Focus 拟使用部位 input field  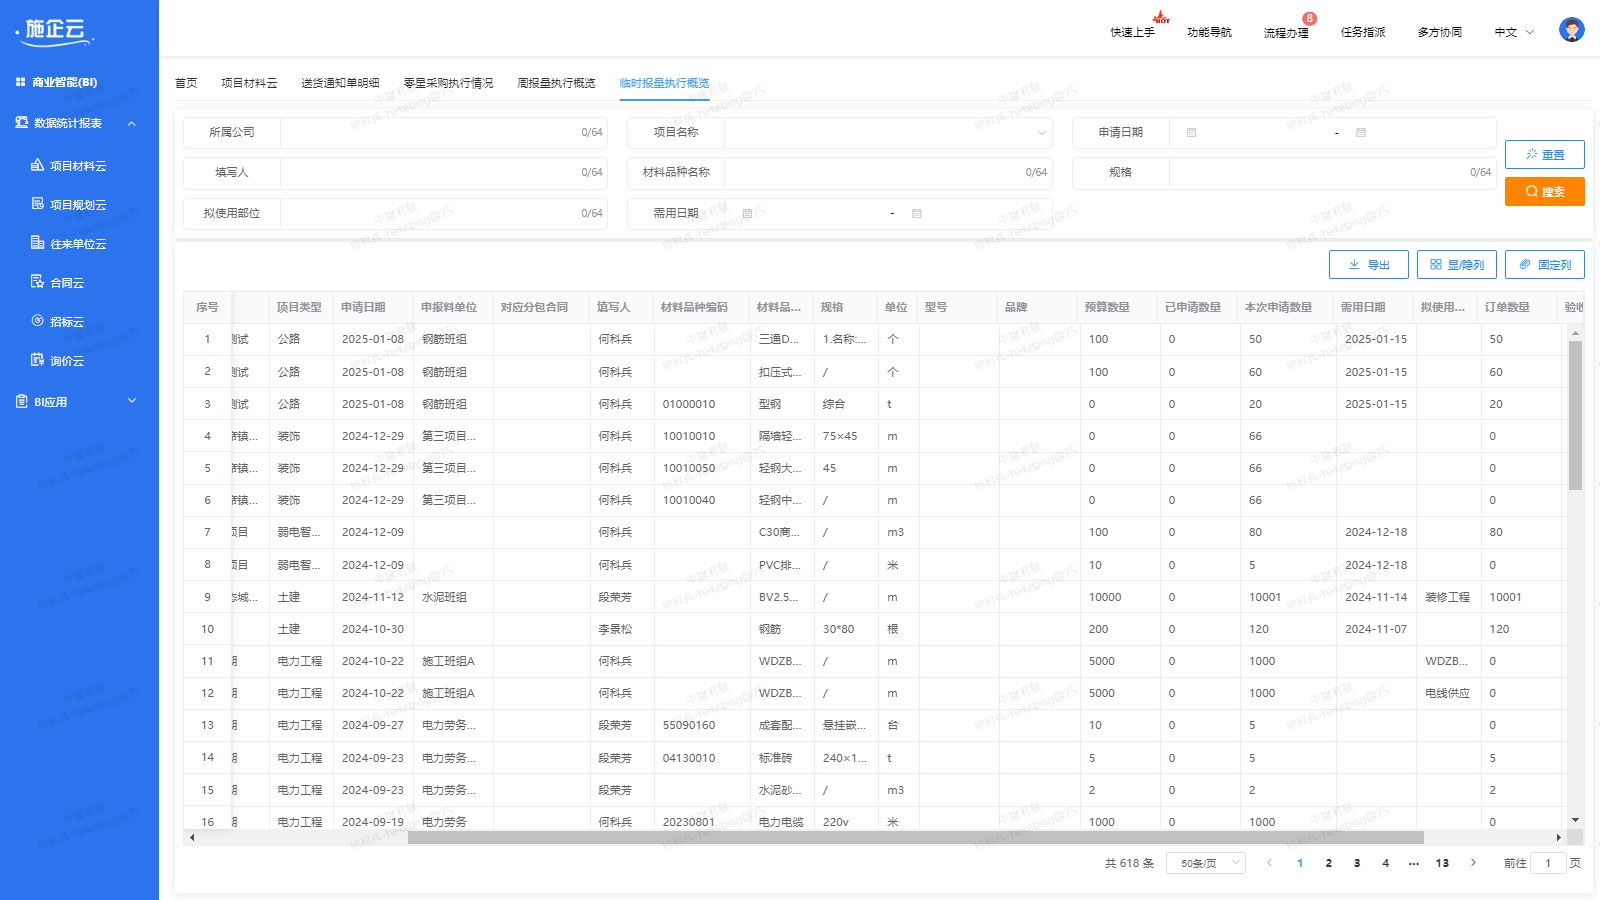tap(443, 214)
